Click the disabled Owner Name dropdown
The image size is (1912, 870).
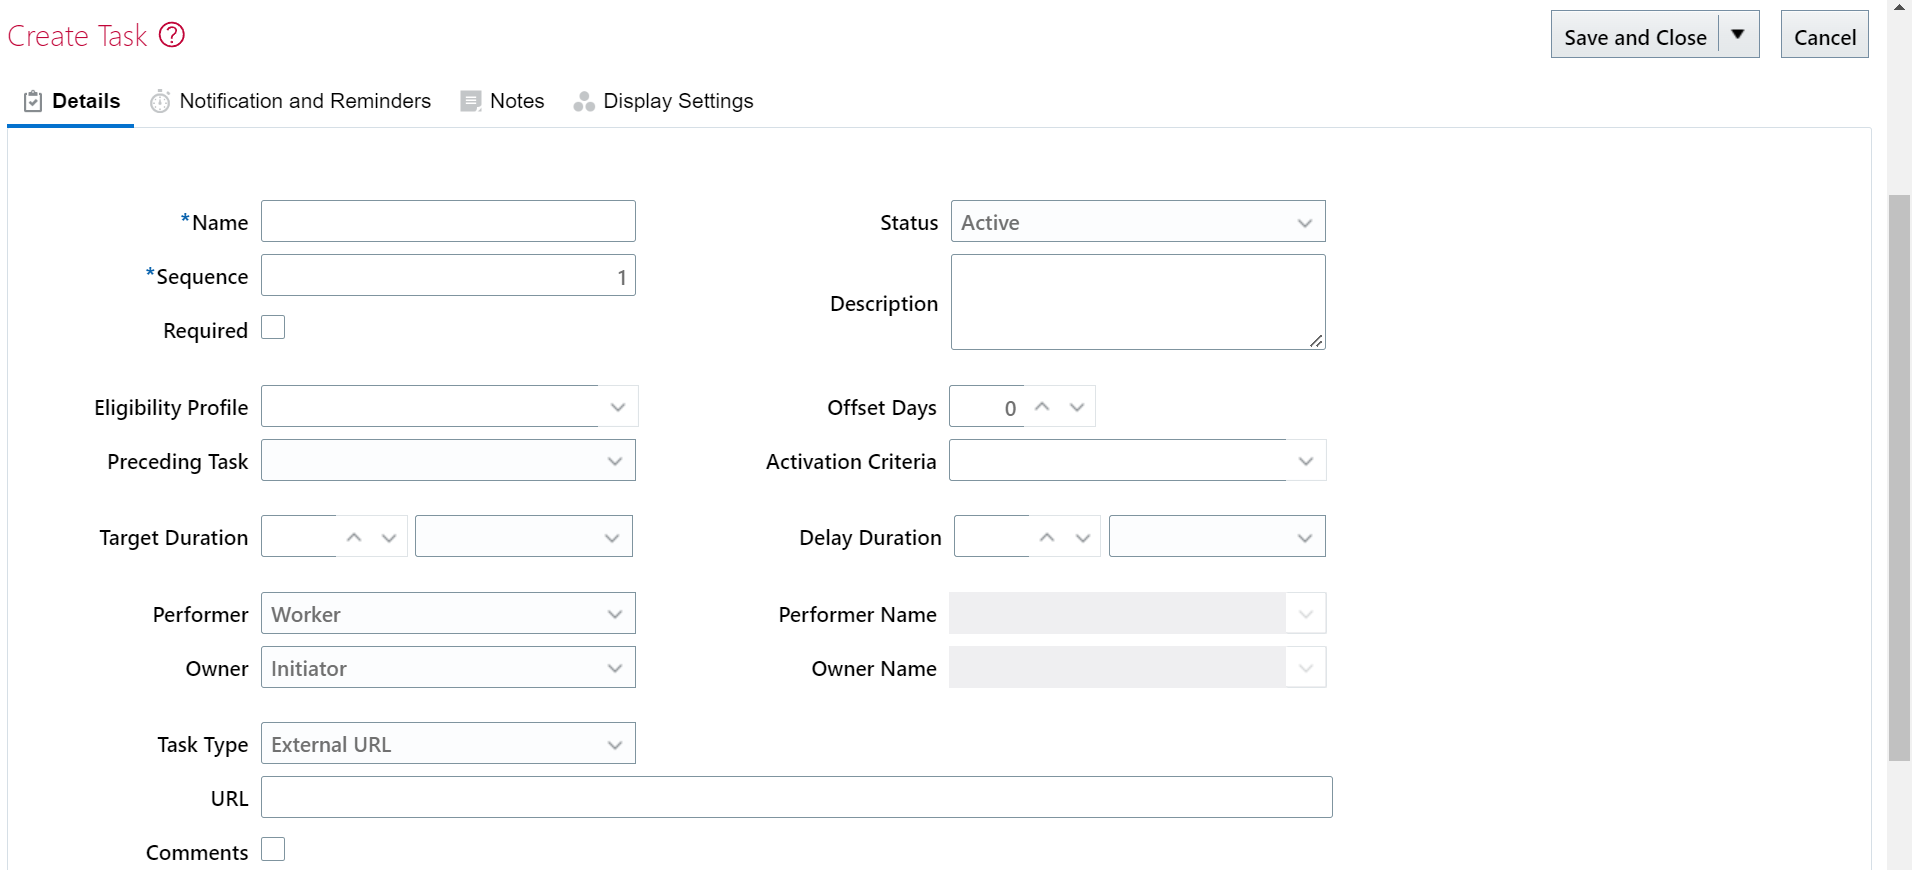pyautogui.click(x=1137, y=668)
